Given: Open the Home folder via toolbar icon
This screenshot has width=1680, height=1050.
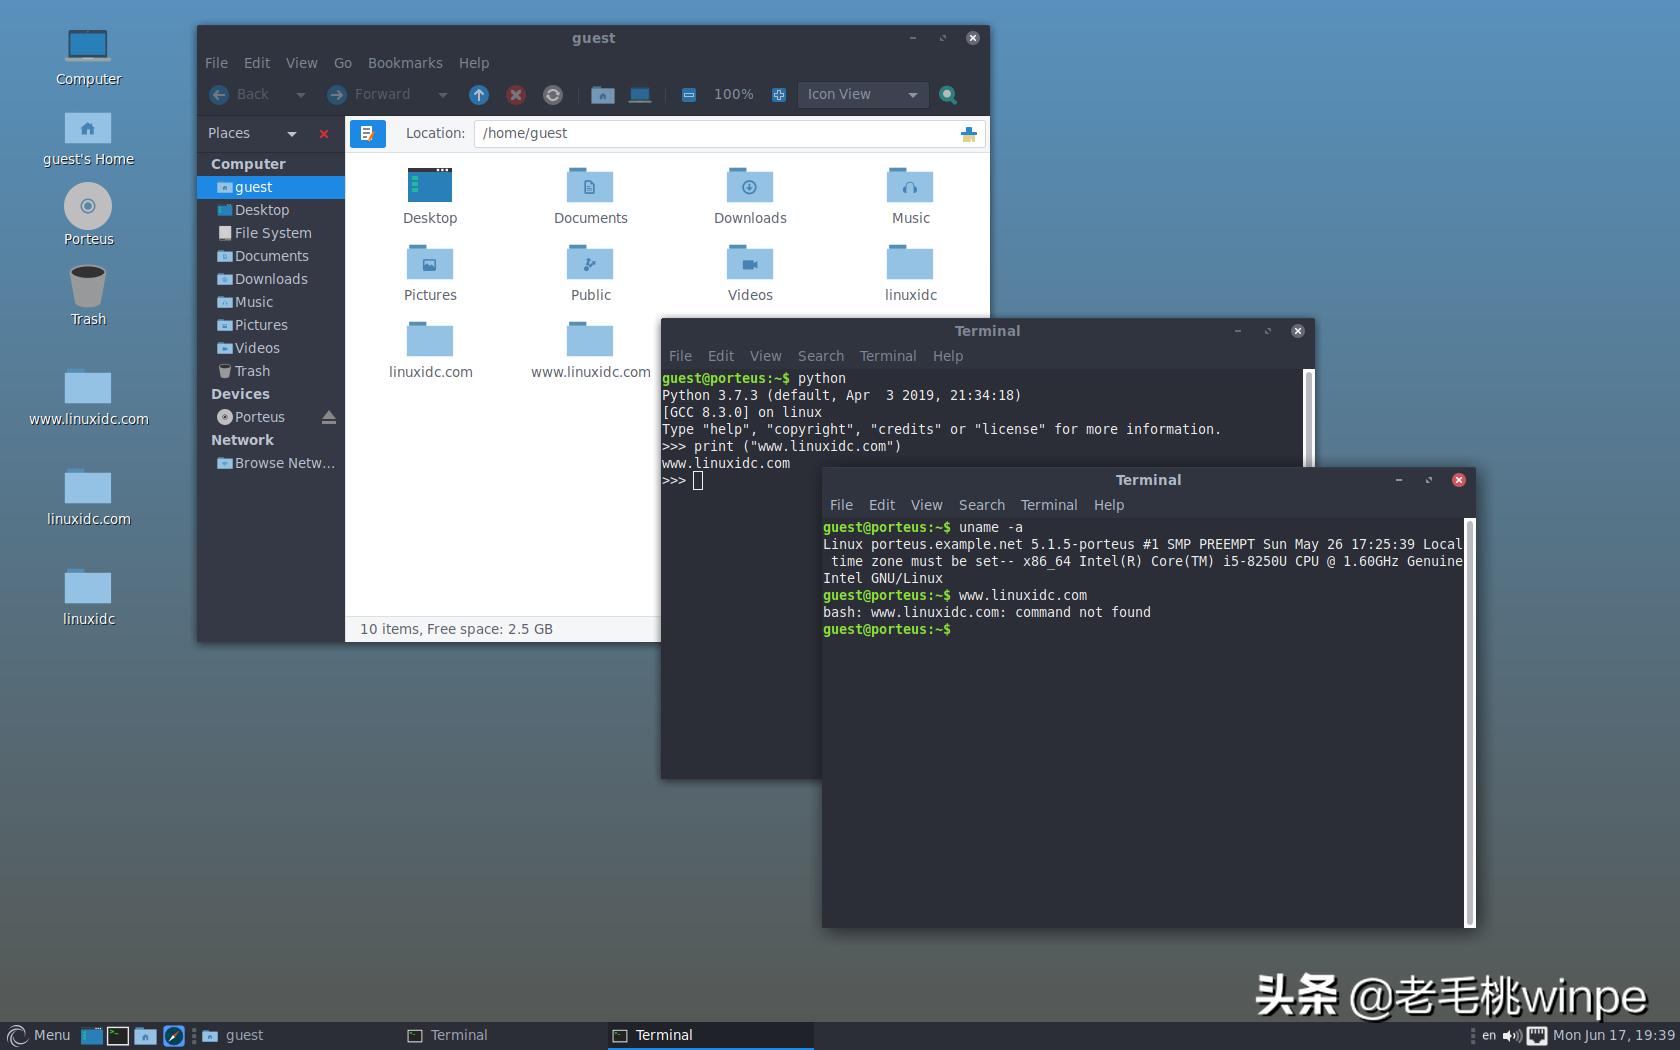Looking at the screenshot, I should tap(603, 95).
